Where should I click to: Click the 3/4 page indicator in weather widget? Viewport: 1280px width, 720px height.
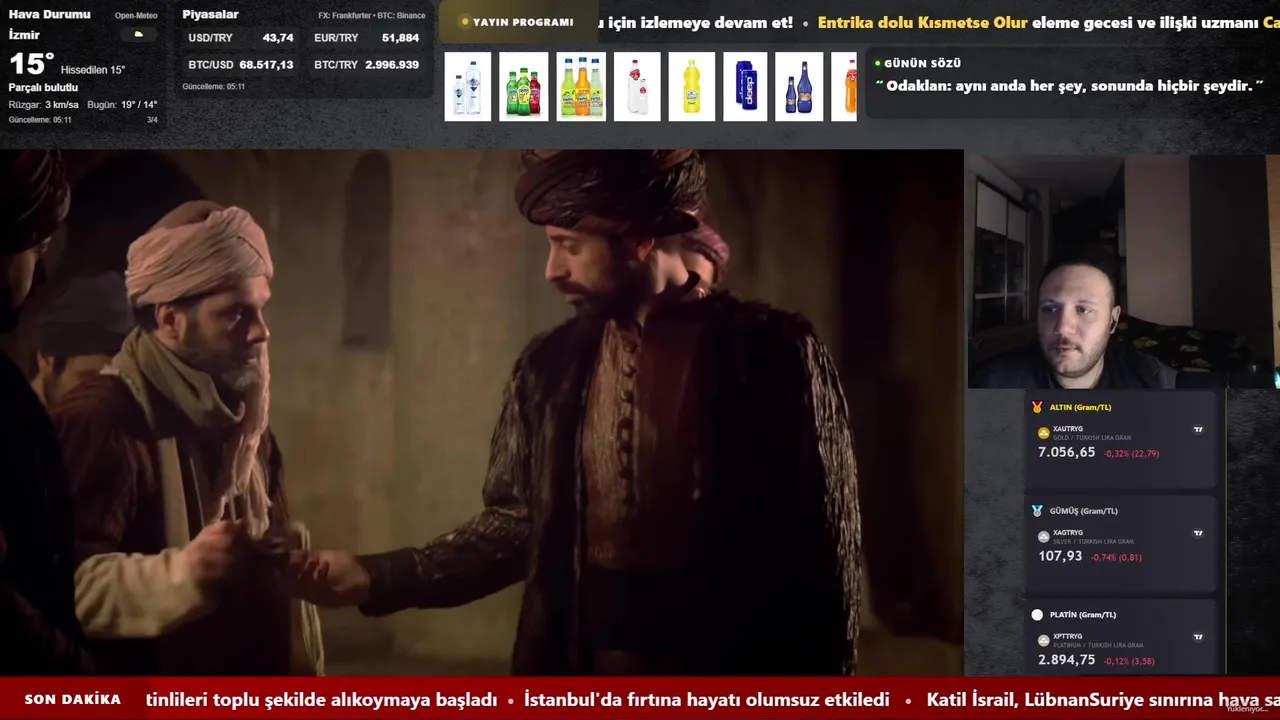(x=152, y=120)
